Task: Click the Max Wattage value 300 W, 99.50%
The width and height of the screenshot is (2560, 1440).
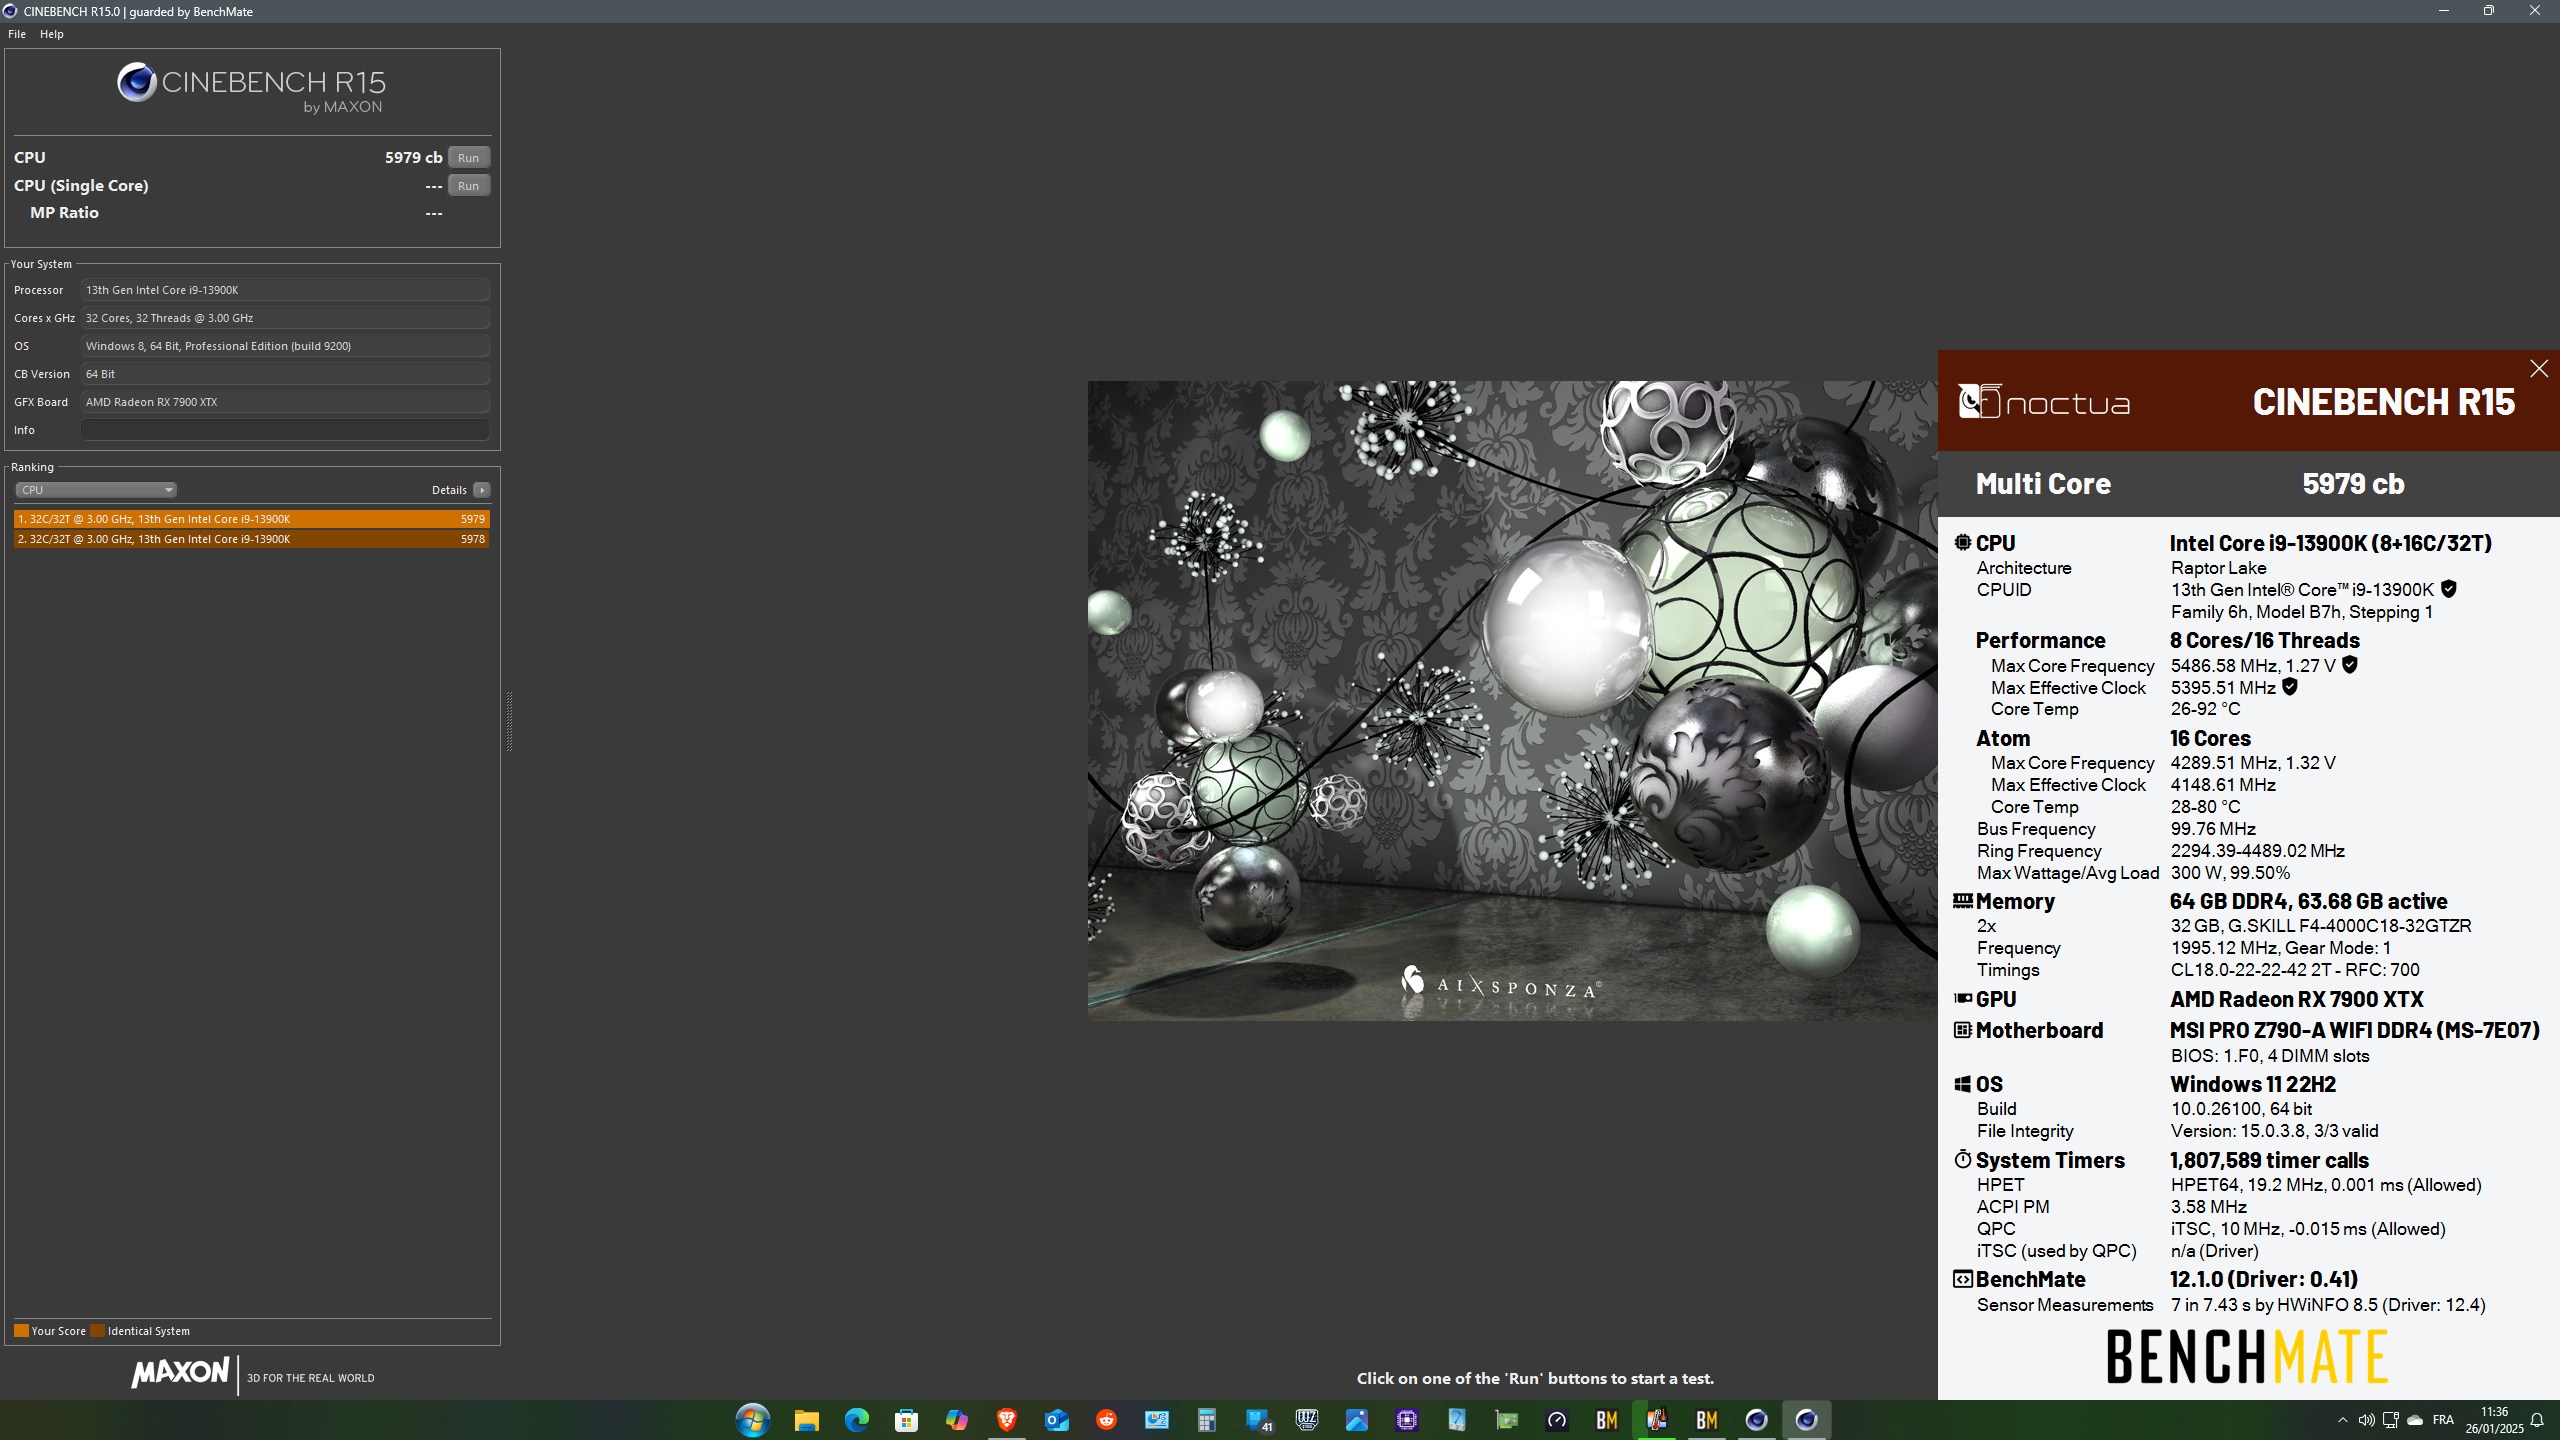Action: coord(2230,873)
